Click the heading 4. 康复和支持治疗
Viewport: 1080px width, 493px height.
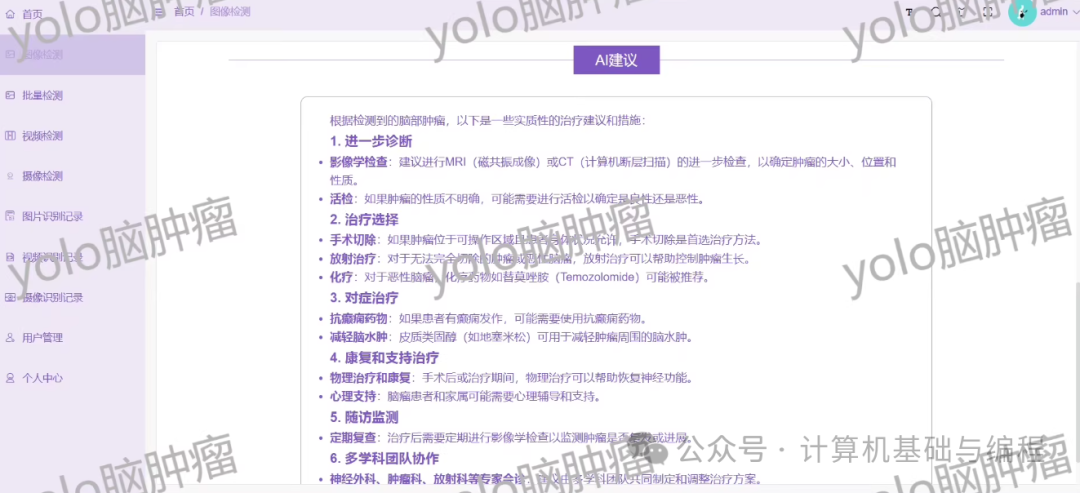pyautogui.click(x=384, y=358)
